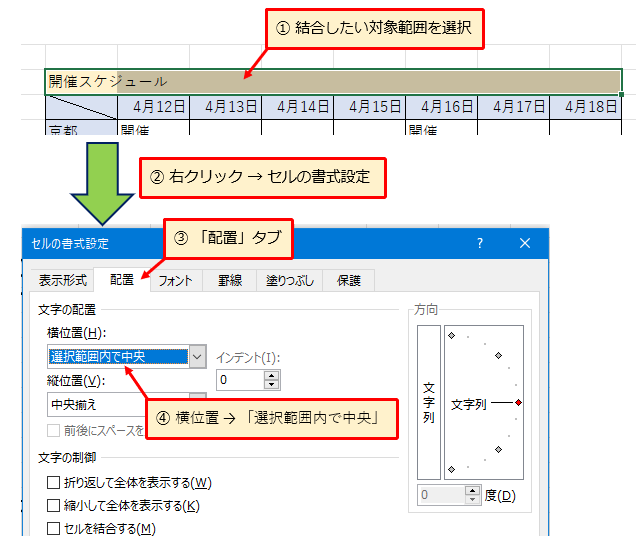Viewport: 636px width, 537px height.
Task: Click the red diamond orientation handle
Action: point(518,402)
